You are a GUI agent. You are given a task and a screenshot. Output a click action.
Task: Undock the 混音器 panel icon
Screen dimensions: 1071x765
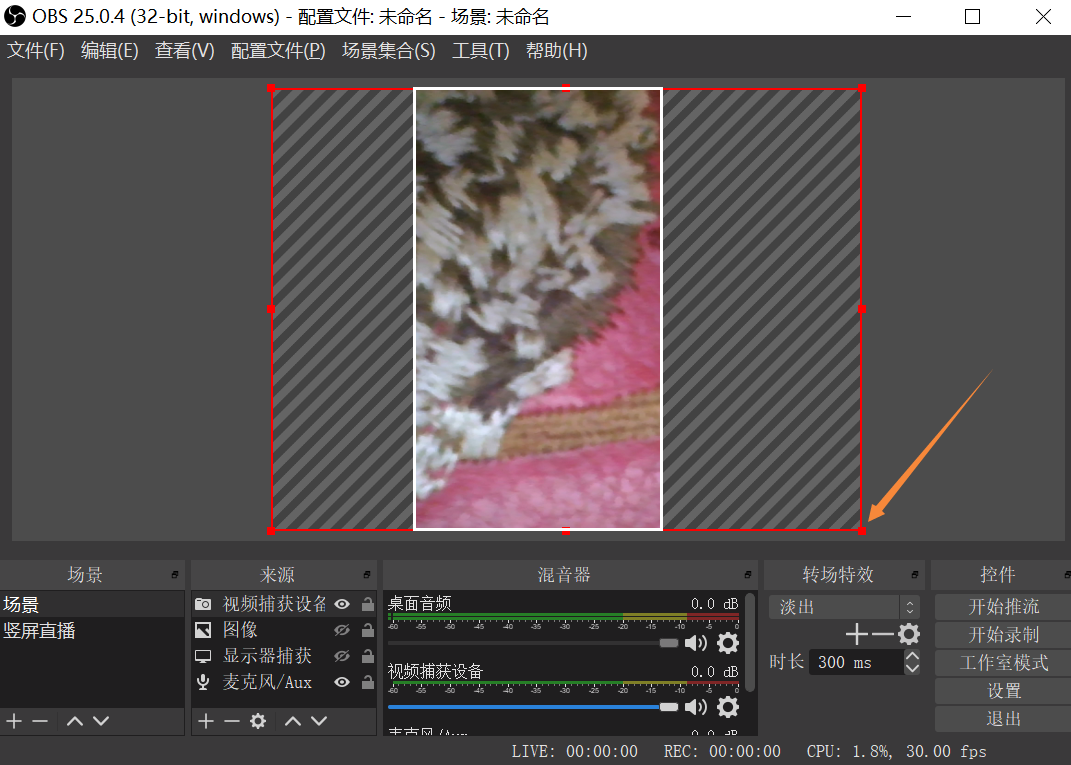(x=748, y=574)
